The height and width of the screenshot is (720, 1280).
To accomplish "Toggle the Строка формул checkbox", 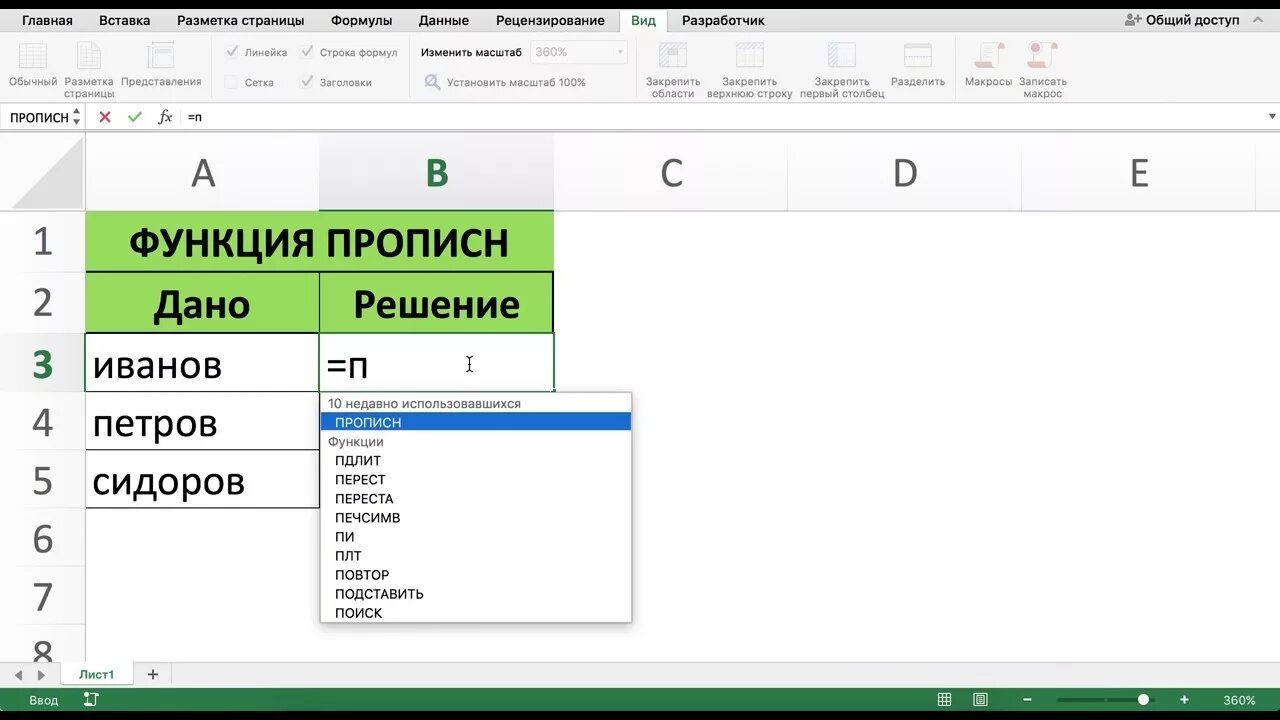I will [x=307, y=52].
